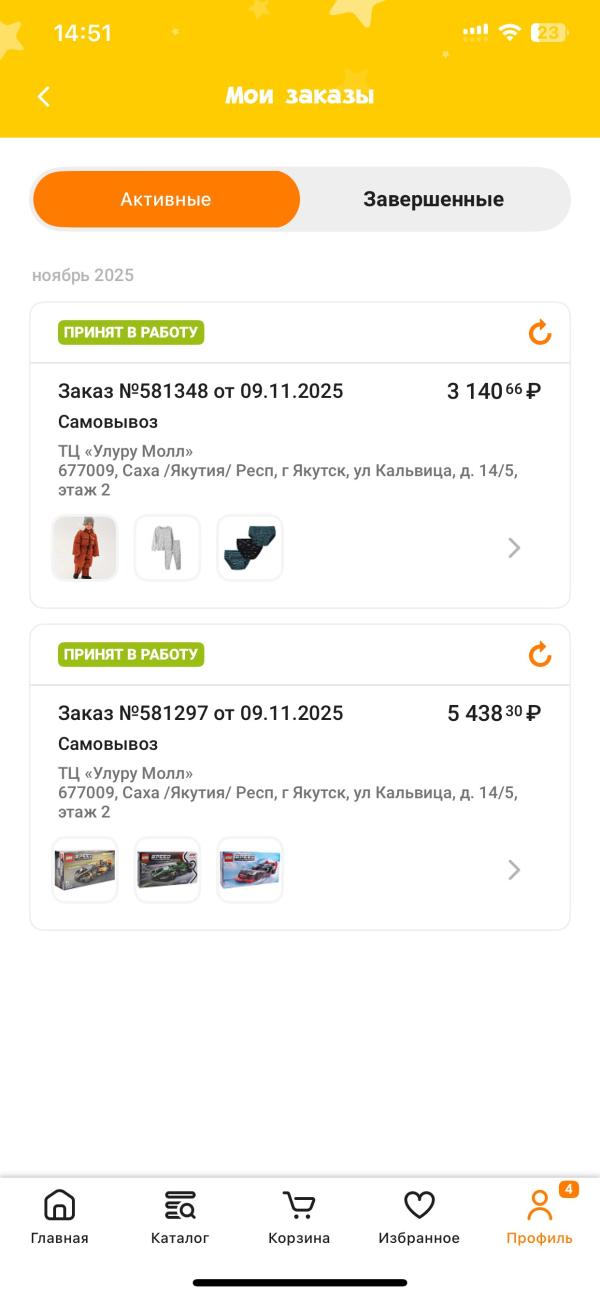
Task: Open the Корзина cart icon
Action: click(x=299, y=1206)
